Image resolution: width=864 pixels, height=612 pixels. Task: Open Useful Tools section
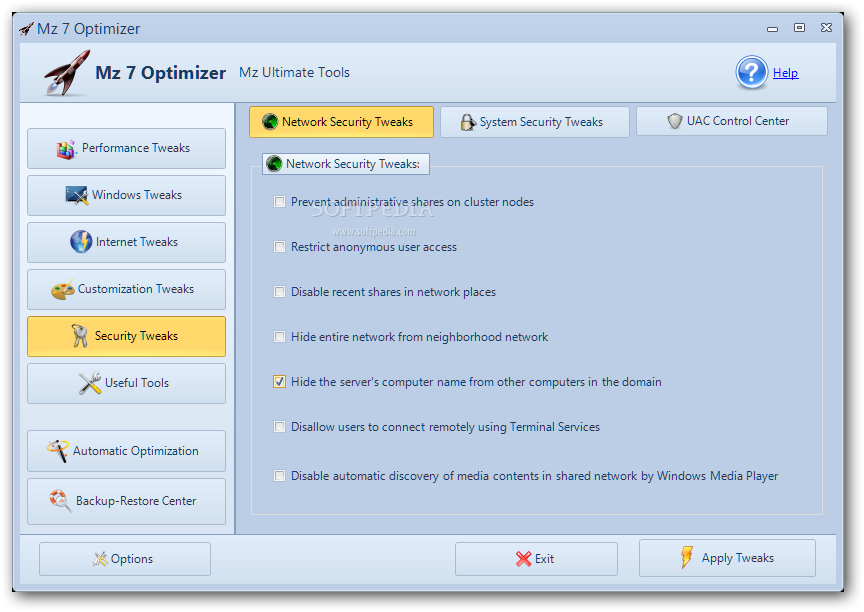pyautogui.click(x=126, y=383)
